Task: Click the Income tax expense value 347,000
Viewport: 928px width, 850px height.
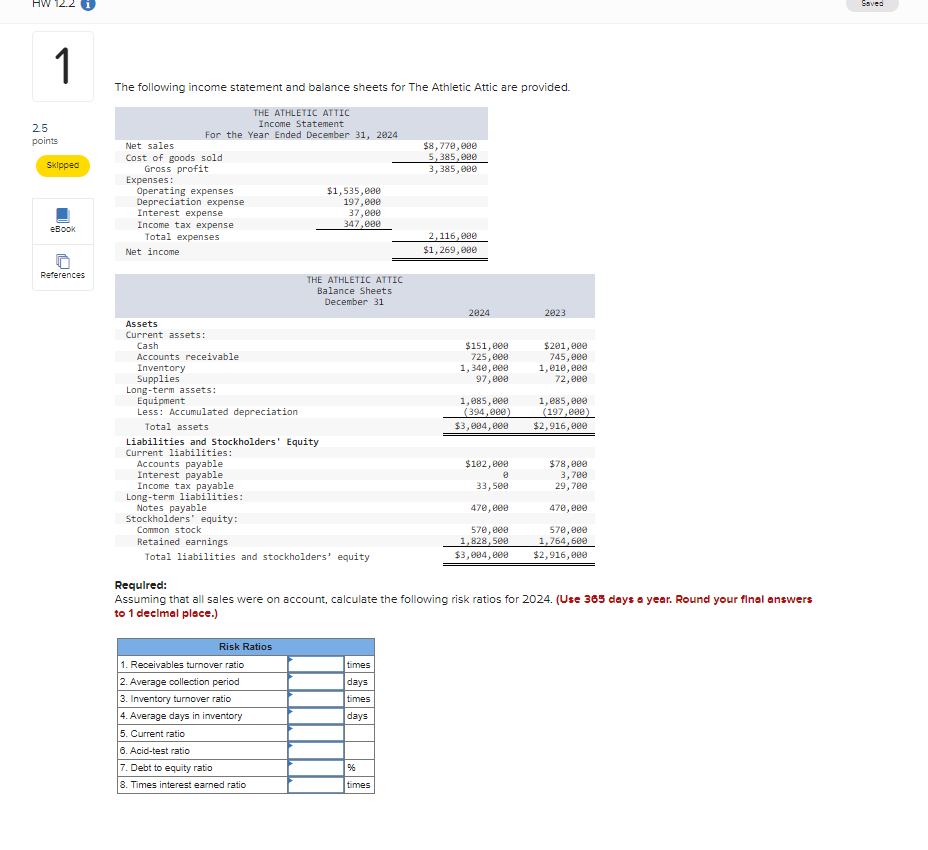Action: coord(362,224)
